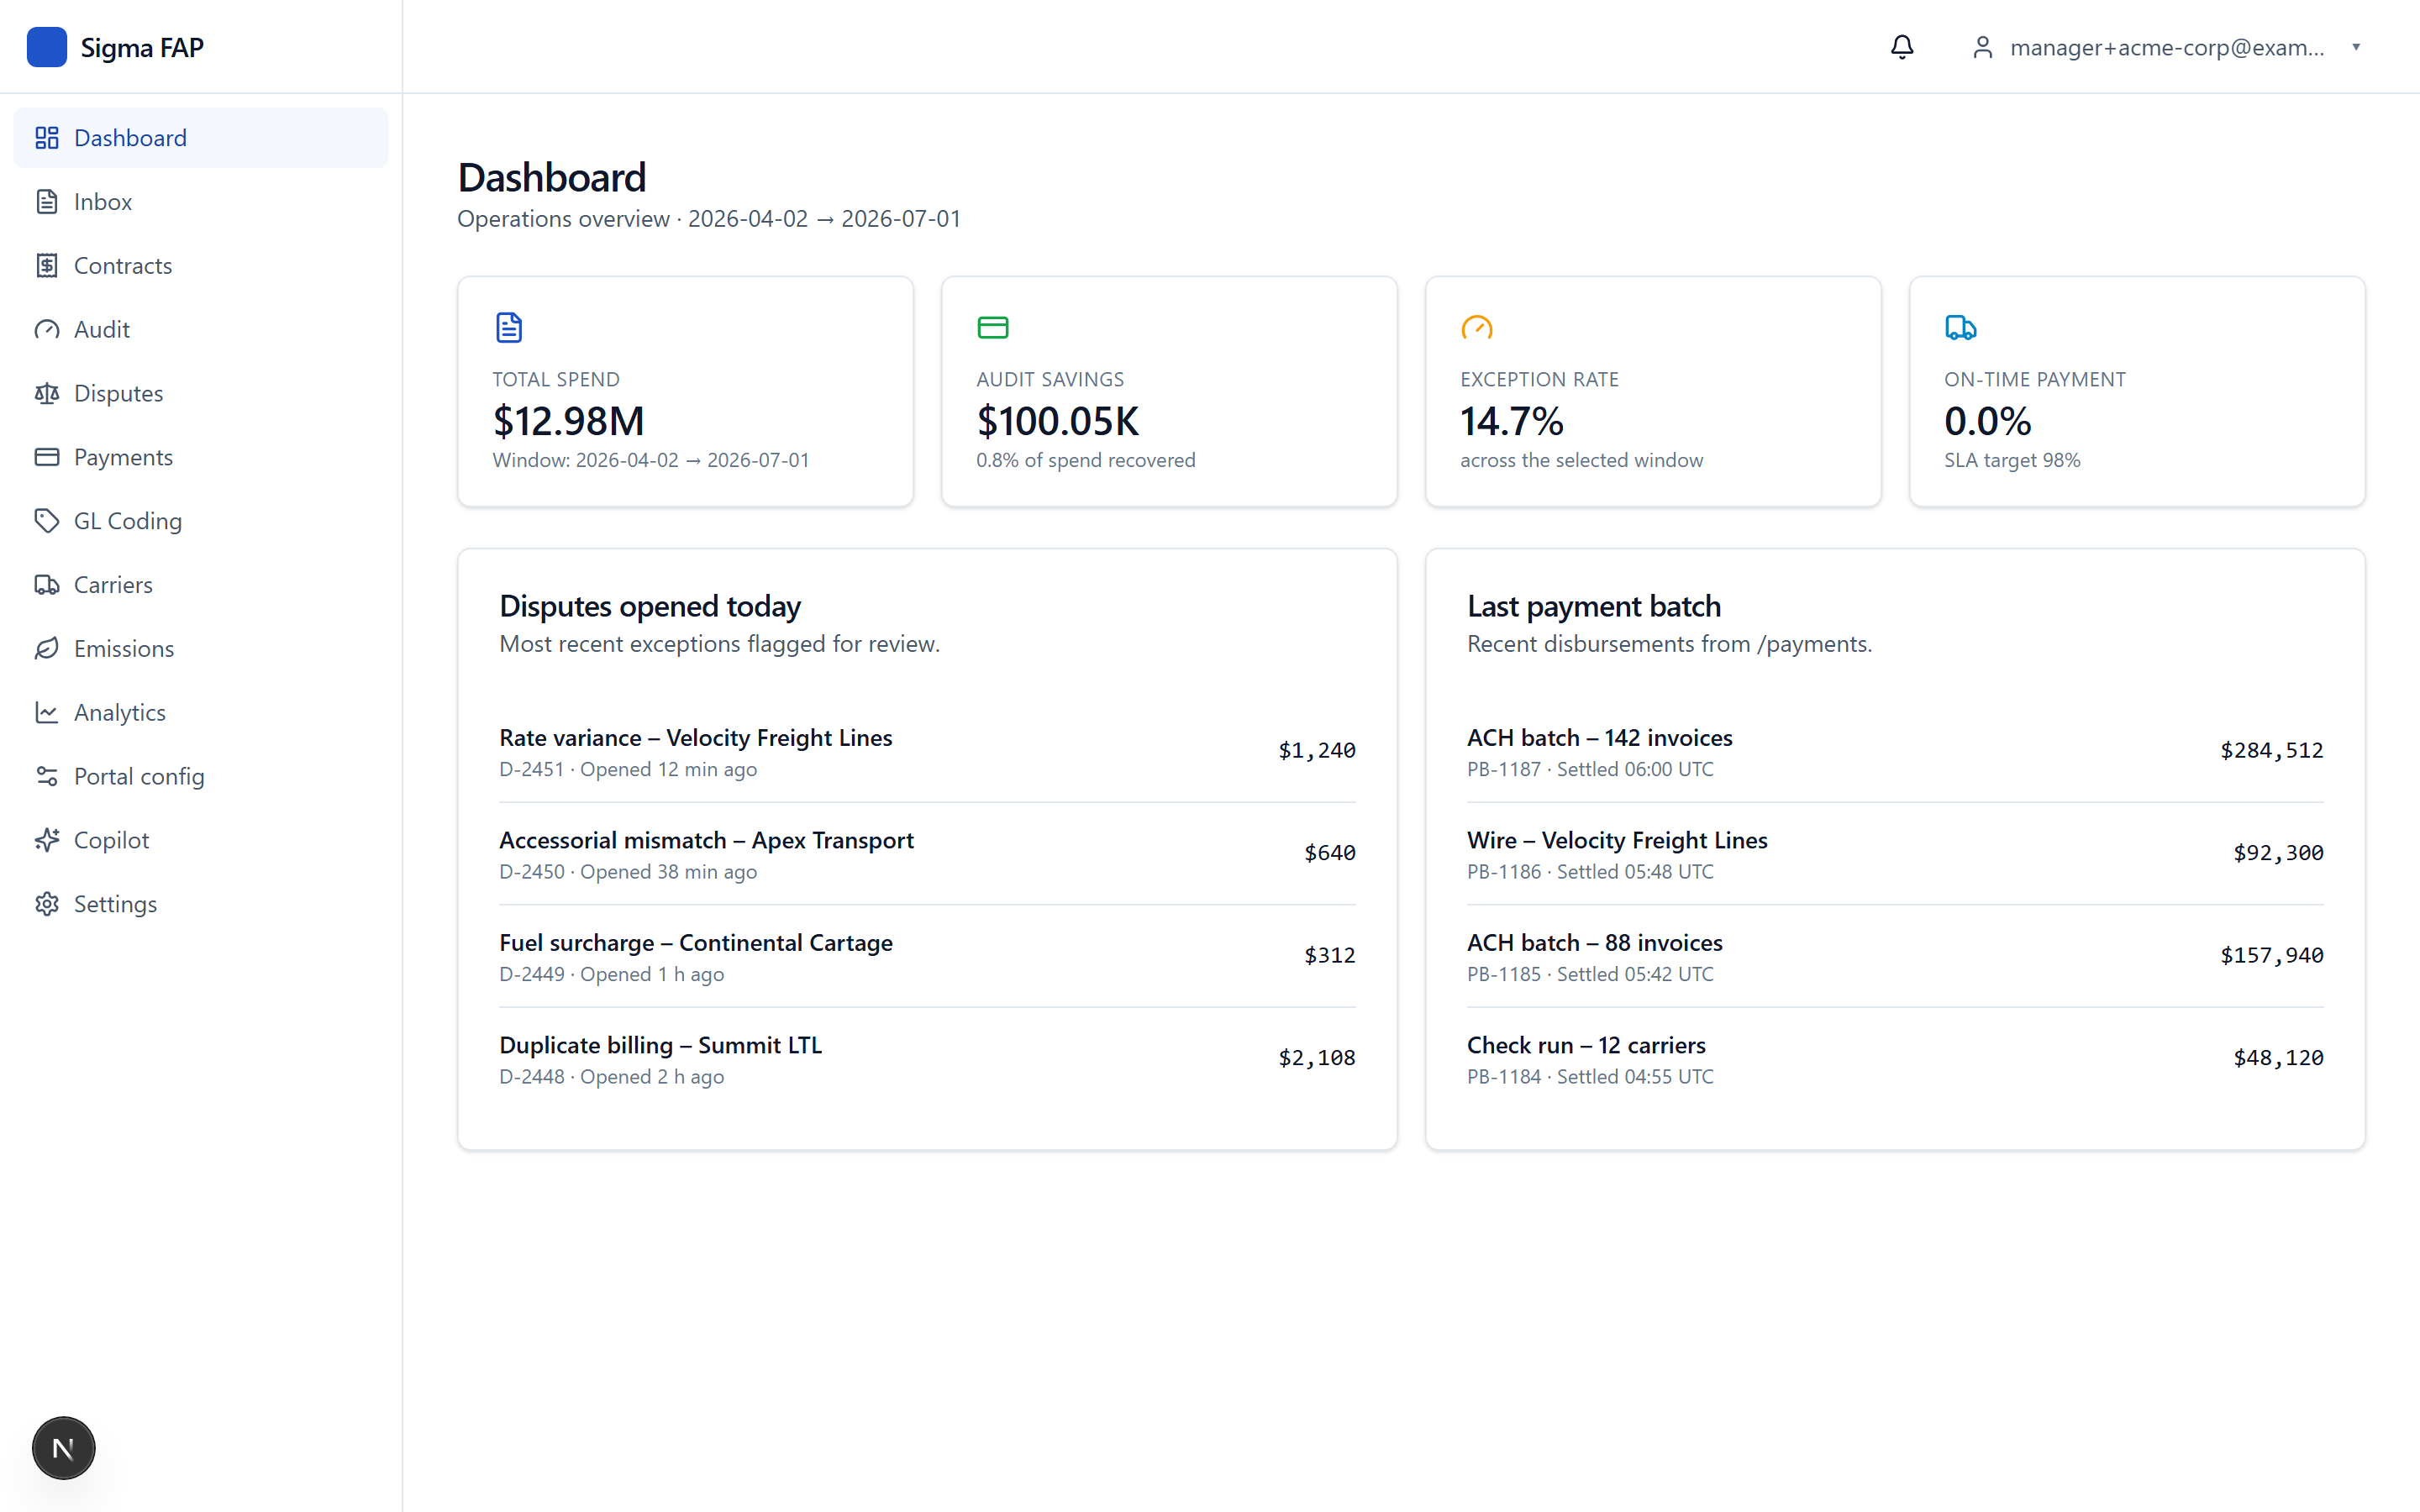Click the Sigma FAP logo square
The height and width of the screenshot is (1512, 2420).
coord(47,47)
